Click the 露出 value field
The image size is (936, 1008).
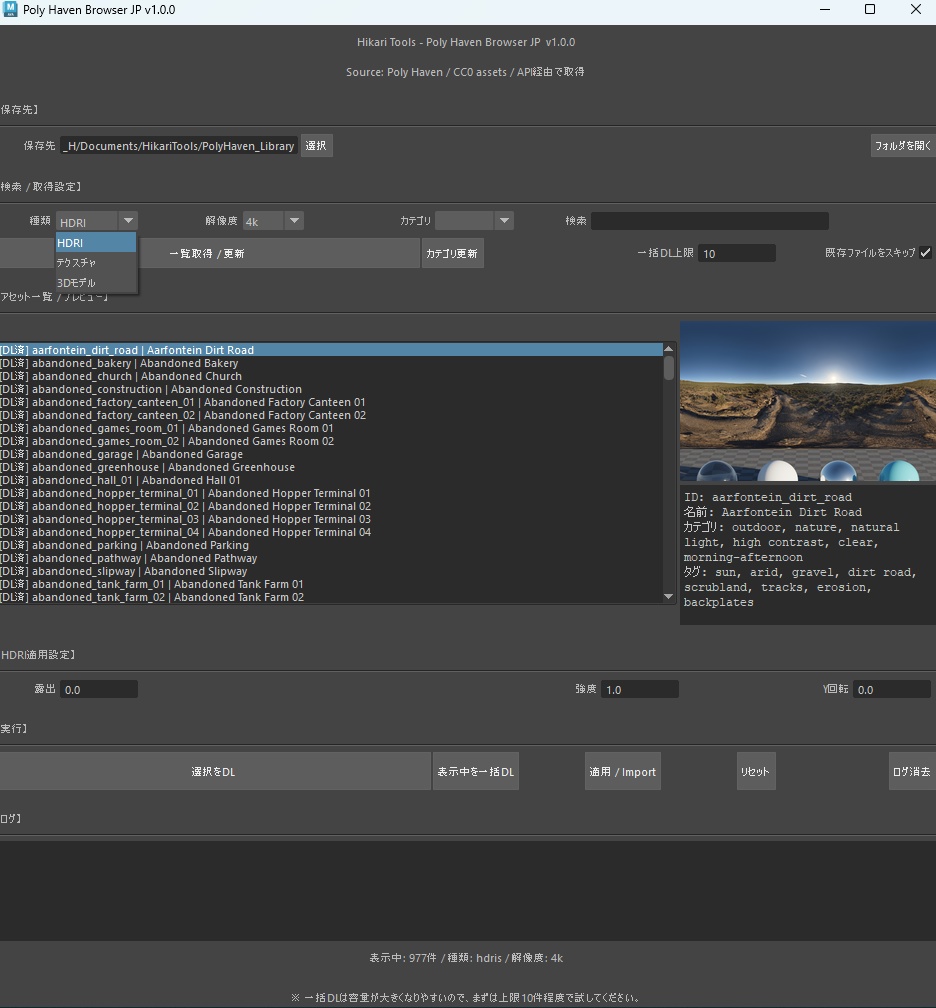pyautogui.click(x=99, y=689)
